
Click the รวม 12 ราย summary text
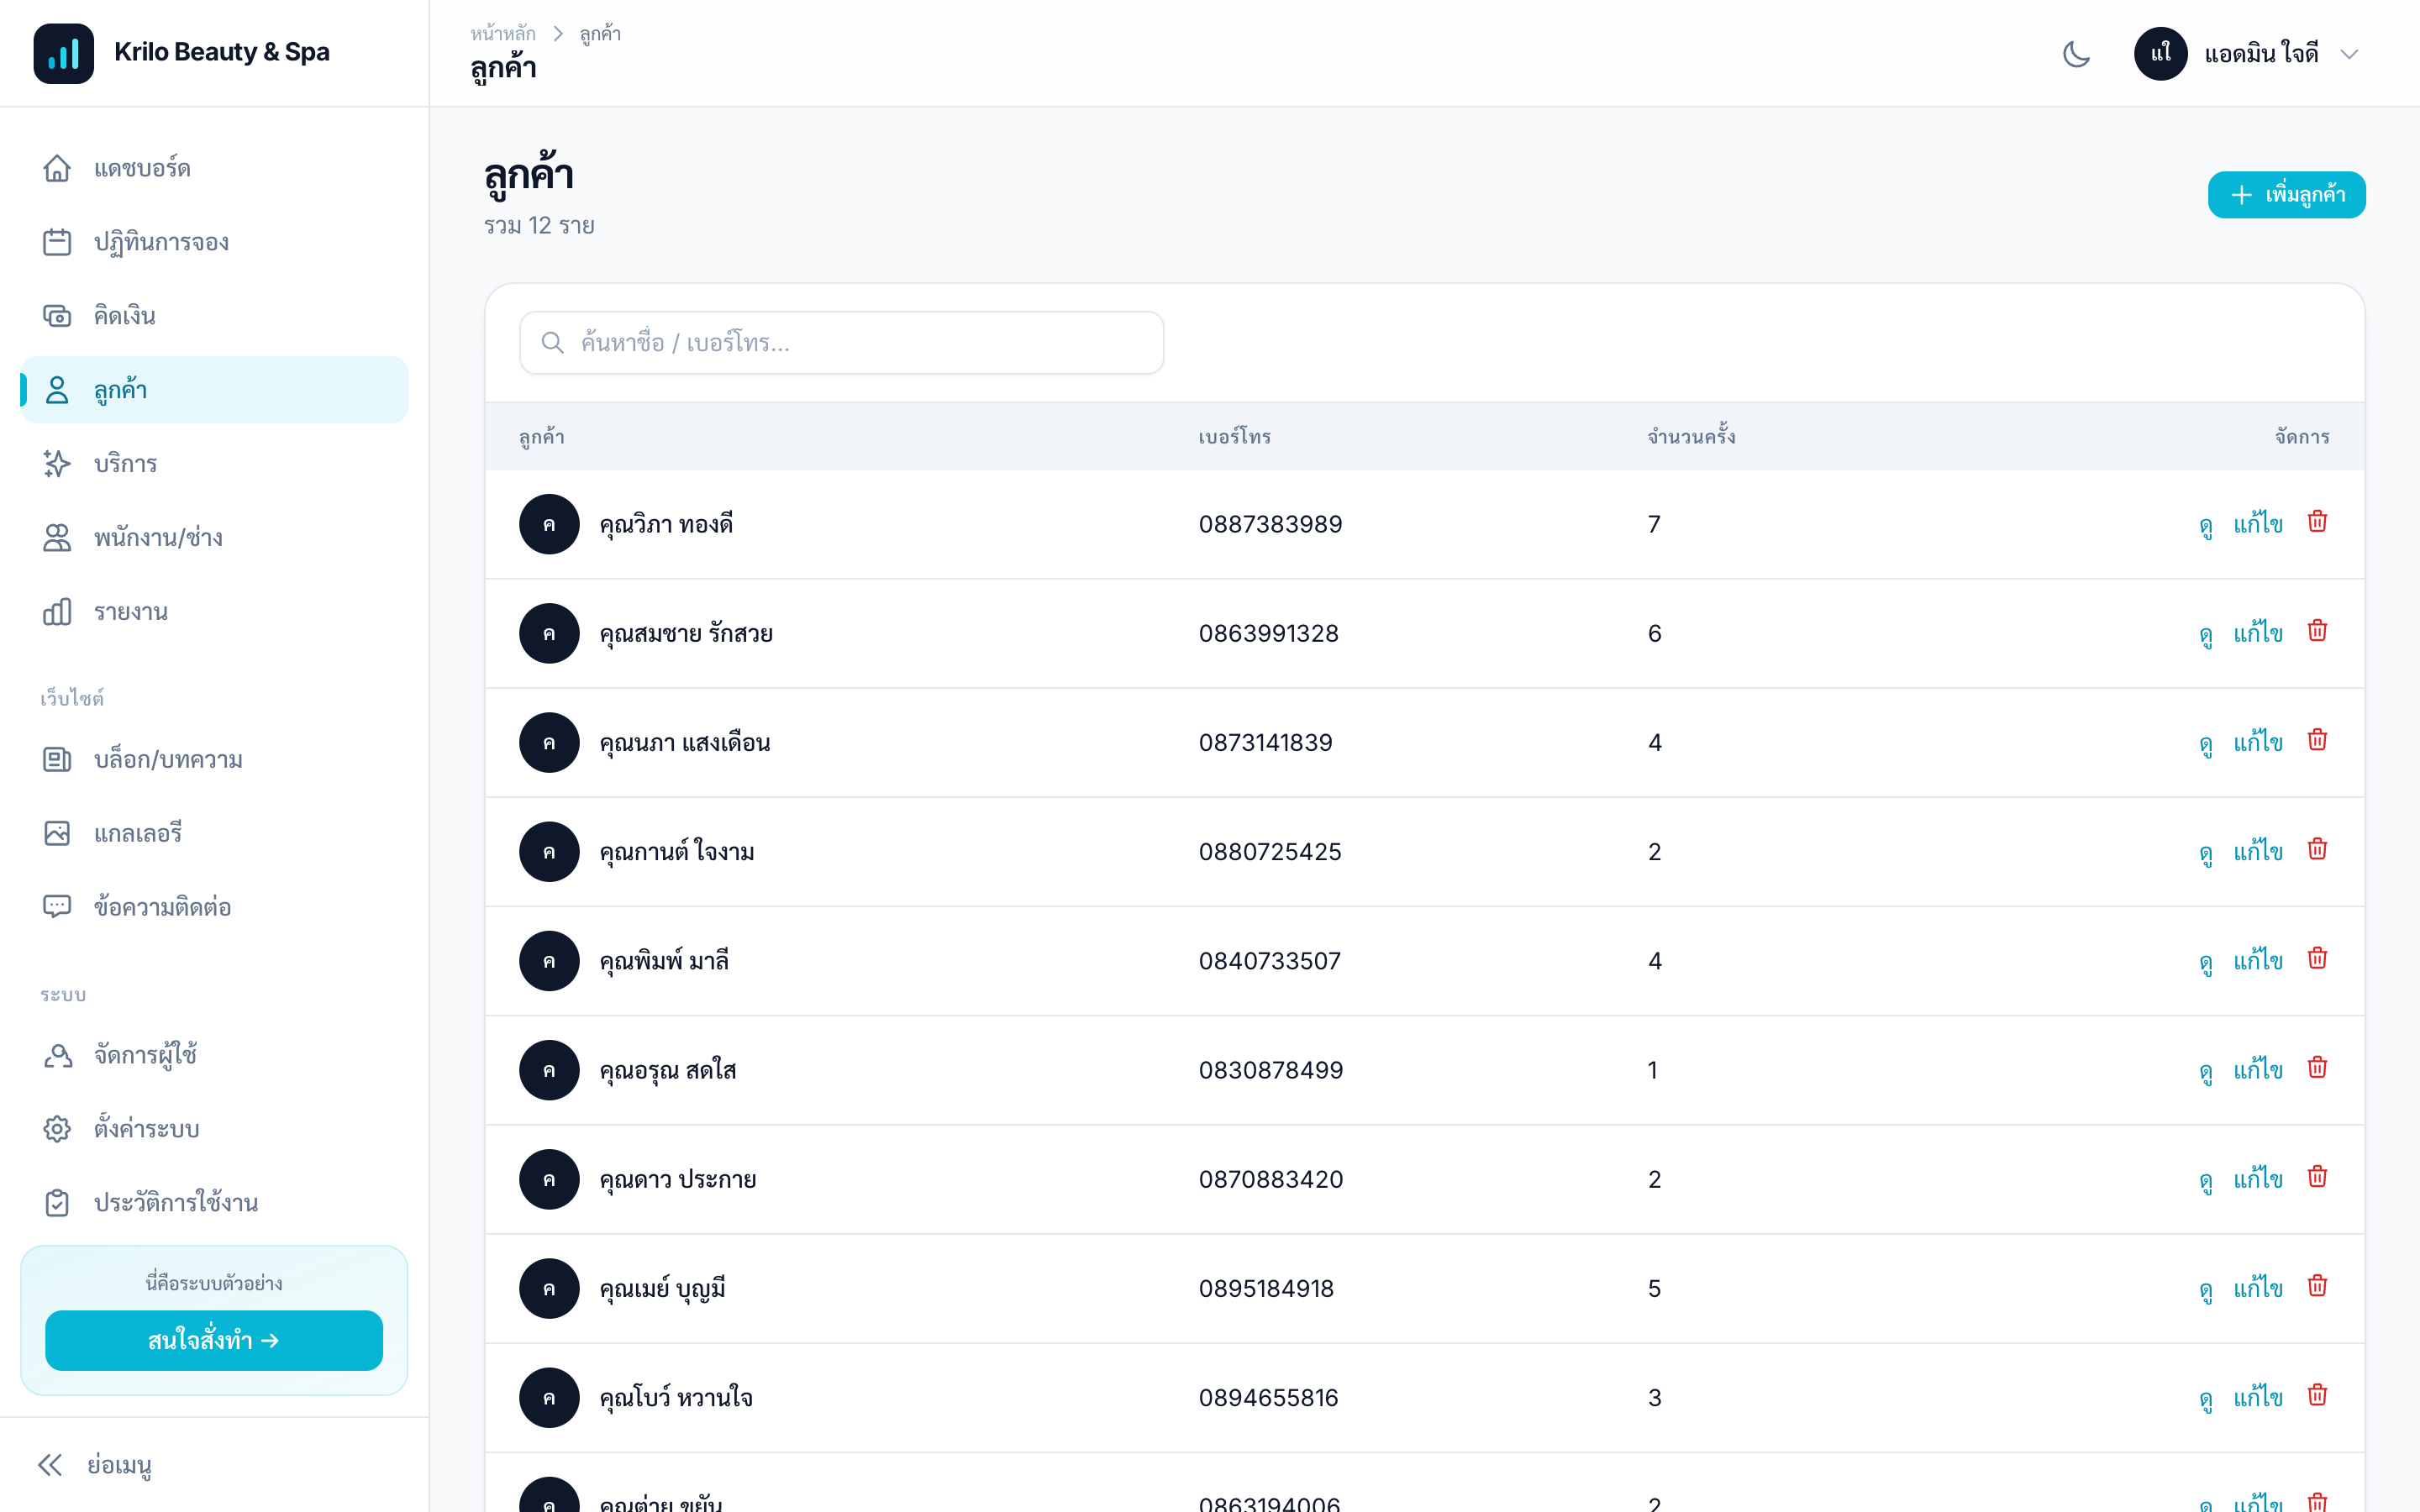[539, 226]
